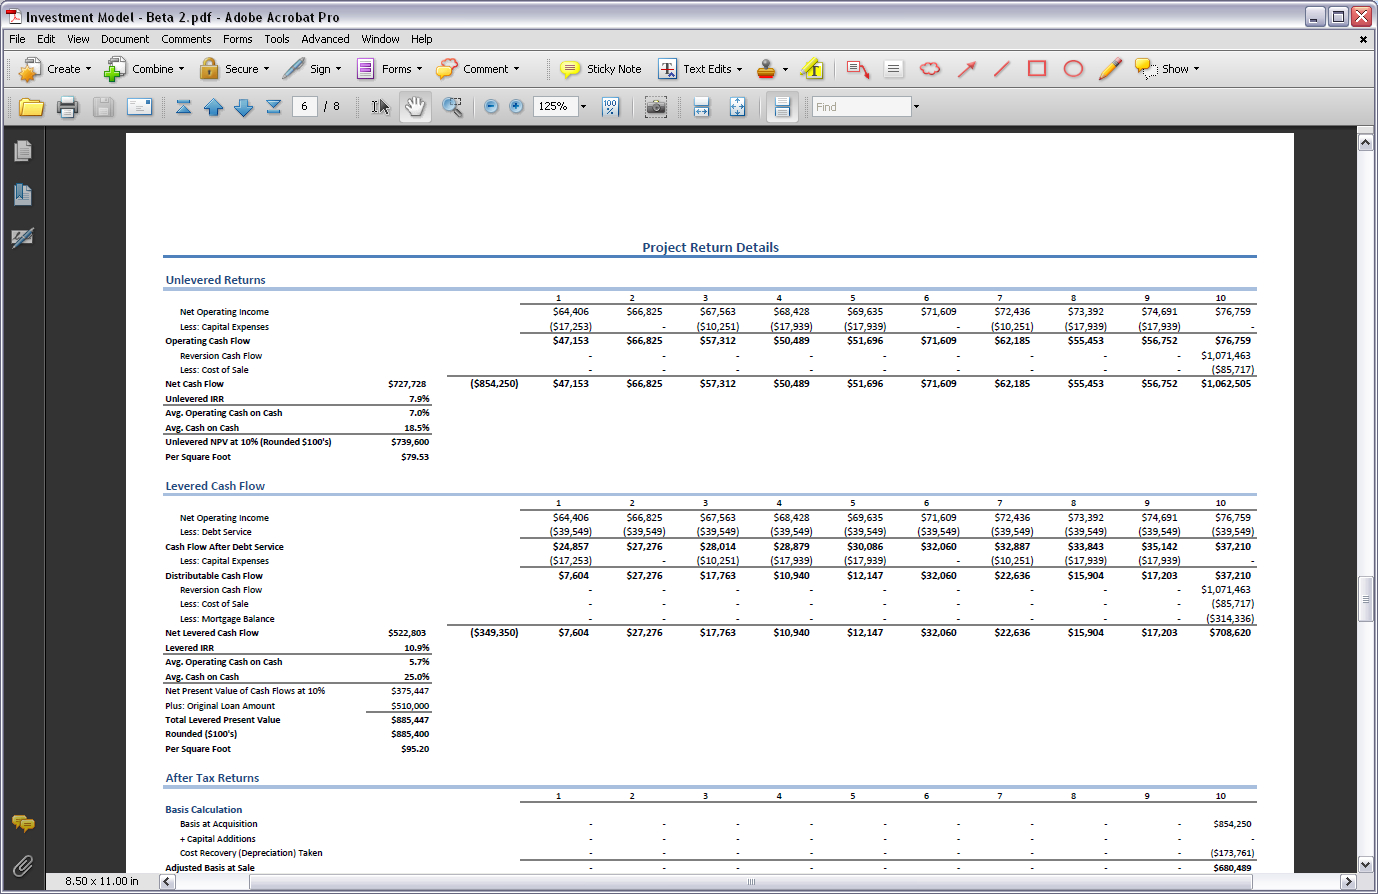Screen dimensions: 1378x894
Task: Open the Attachments panel in sidebar
Action: pos(22,865)
